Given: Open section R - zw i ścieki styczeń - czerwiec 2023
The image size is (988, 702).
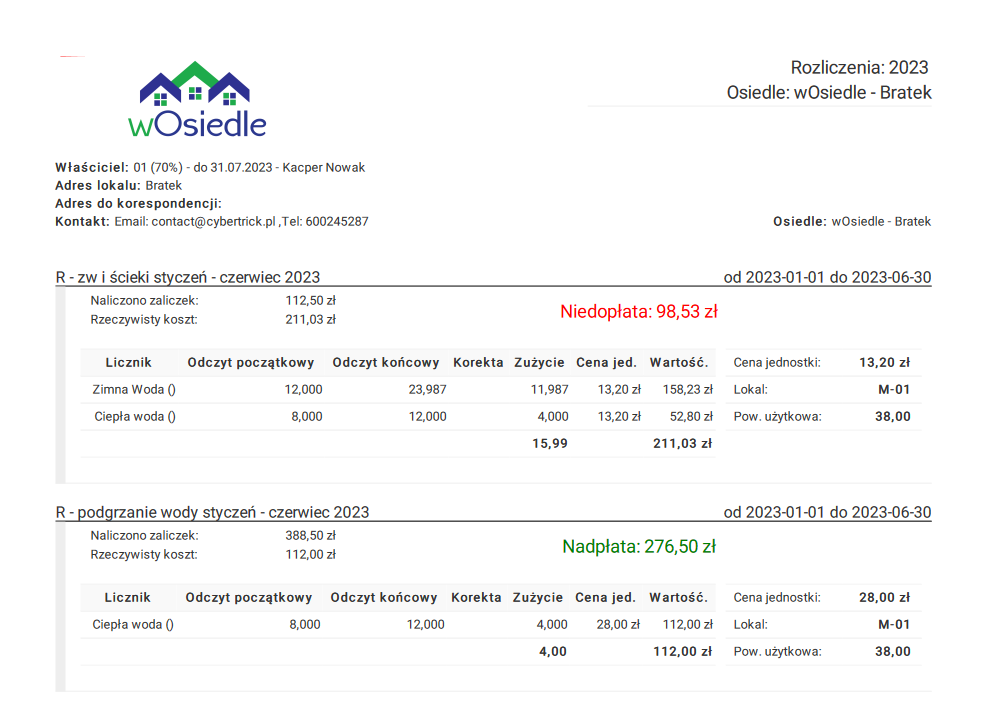Looking at the screenshot, I should 188,277.
